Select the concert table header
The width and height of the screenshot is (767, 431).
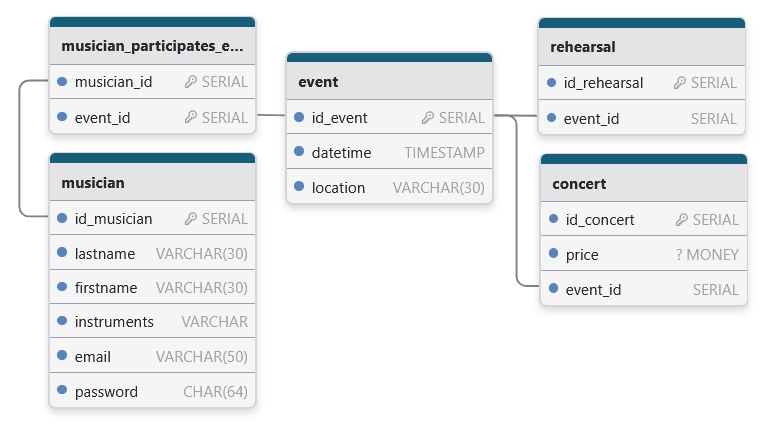643,184
